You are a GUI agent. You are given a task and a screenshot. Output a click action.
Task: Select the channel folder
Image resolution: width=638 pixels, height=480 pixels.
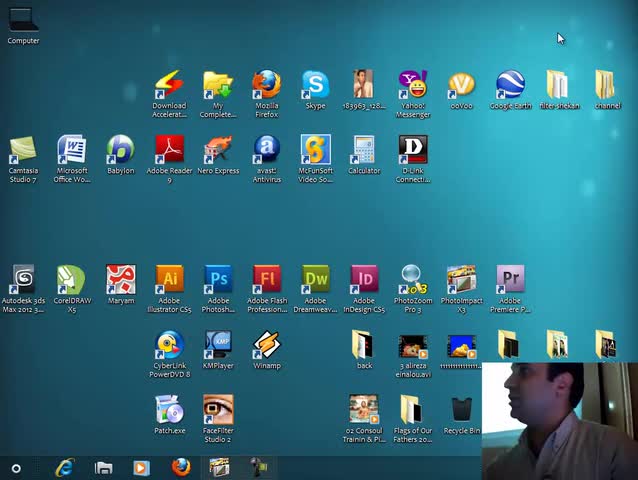(x=607, y=89)
